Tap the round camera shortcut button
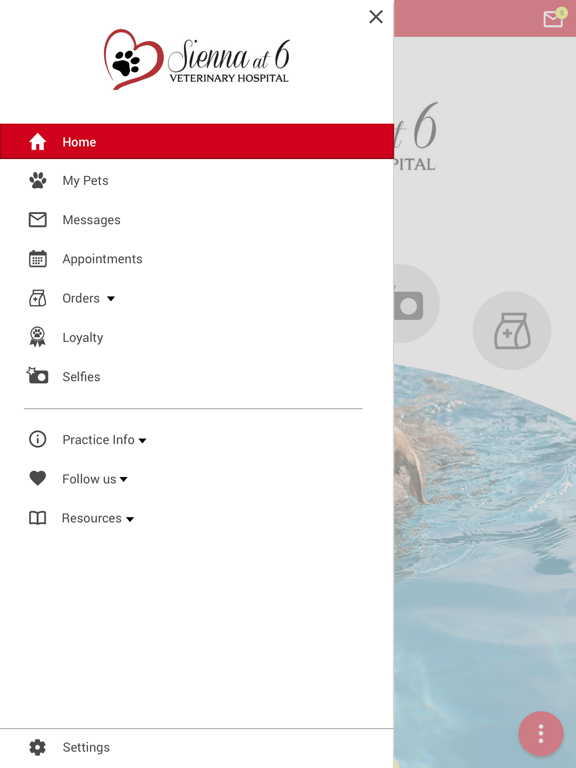 click(416, 304)
